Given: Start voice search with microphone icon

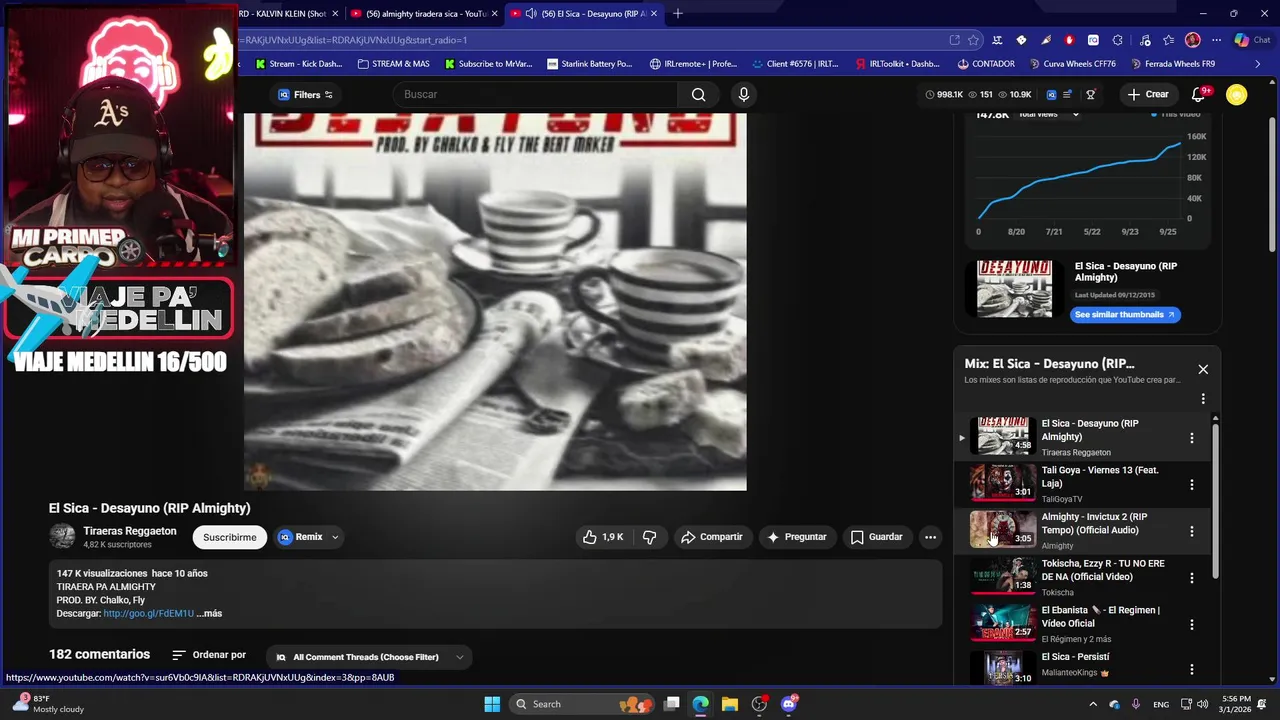Looking at the screenshot, I should [743, 94].
